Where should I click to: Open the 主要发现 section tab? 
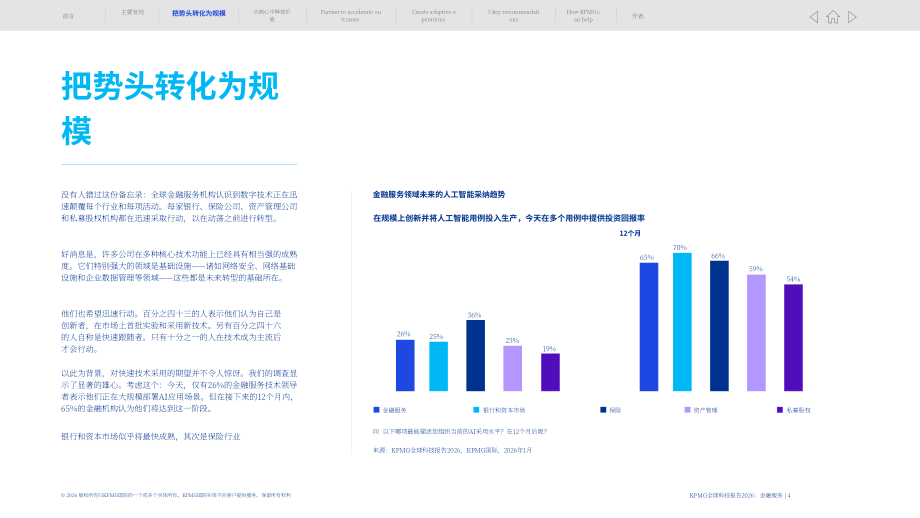tap(133, 12)
